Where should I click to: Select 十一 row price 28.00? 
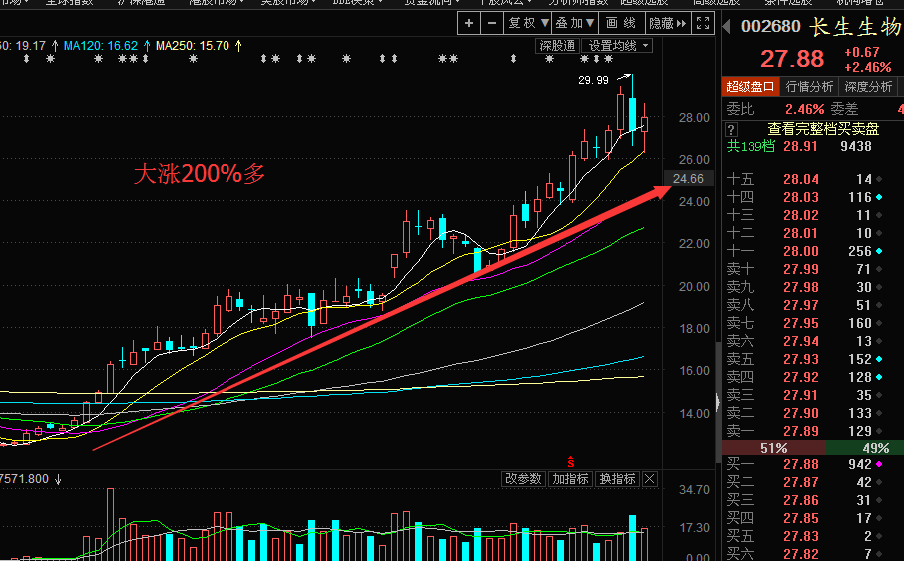point(800,251)
